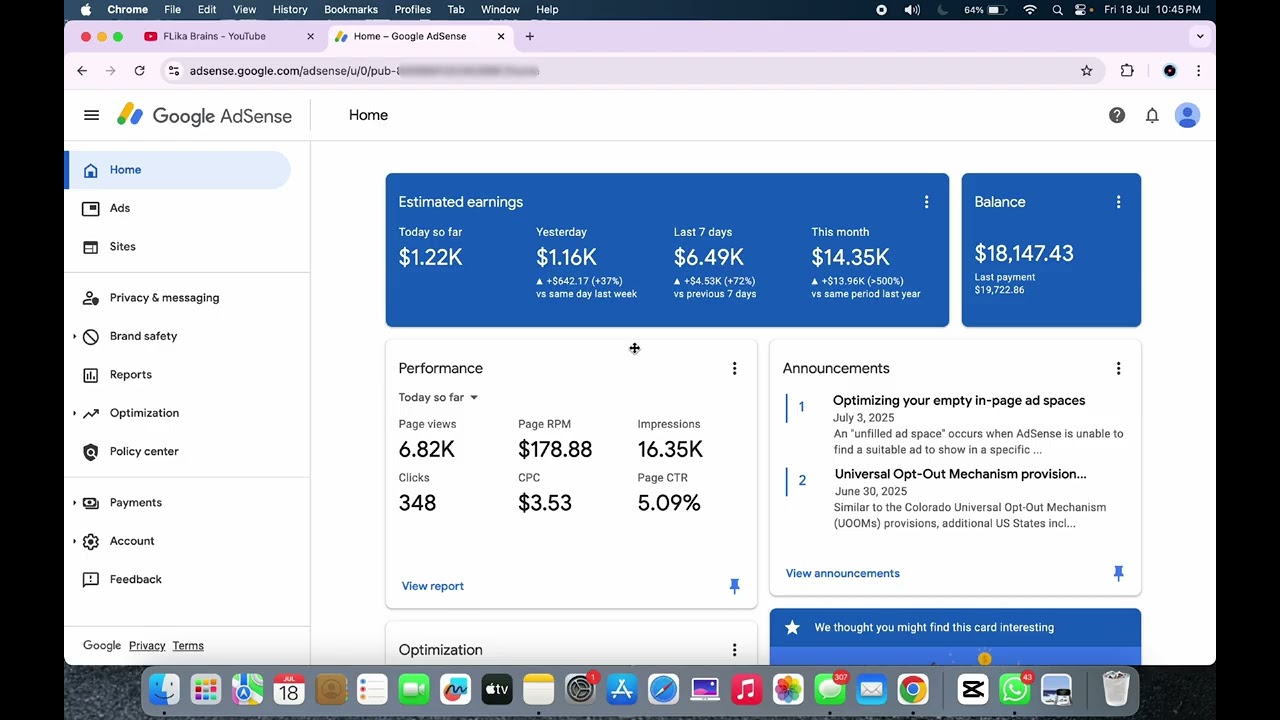Click the View announcements link
This screenshot has width=1280, height=720.
point(842,573)
